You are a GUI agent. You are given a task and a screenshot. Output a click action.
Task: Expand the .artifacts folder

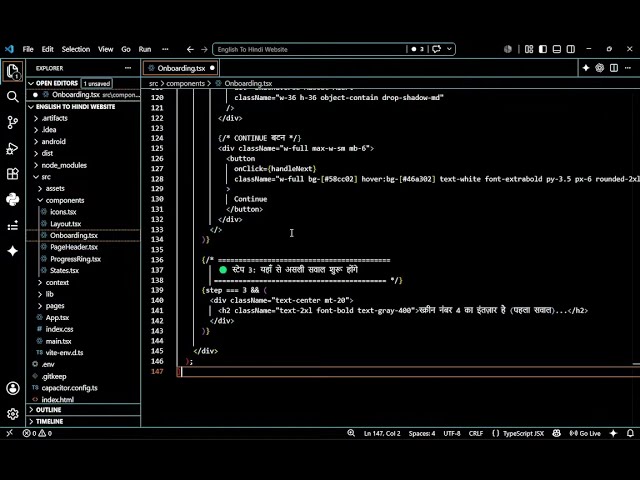(x=55, y=118)
